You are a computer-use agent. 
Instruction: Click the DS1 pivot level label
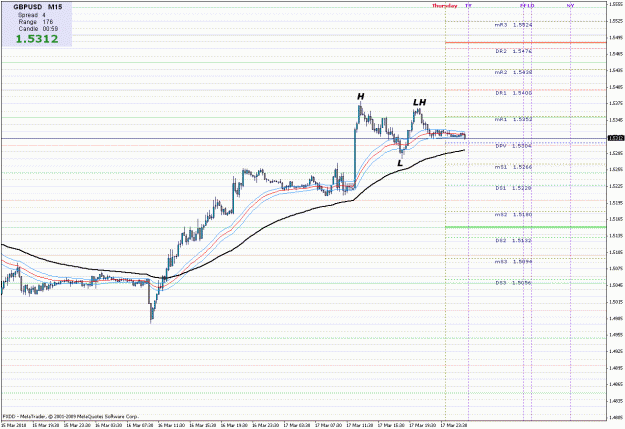click(513, 188)
